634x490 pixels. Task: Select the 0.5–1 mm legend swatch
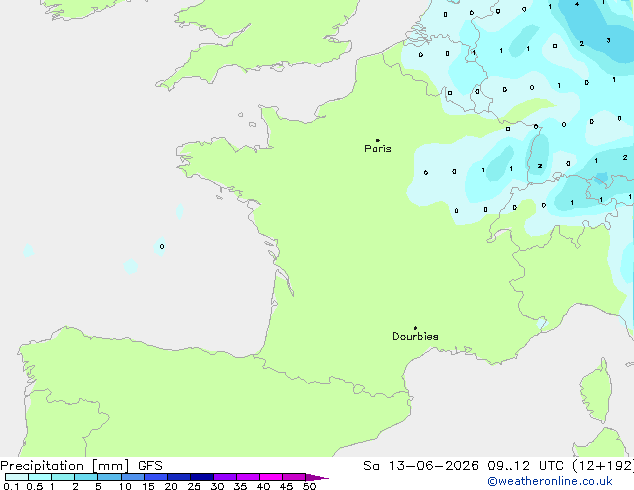(40, 477)
